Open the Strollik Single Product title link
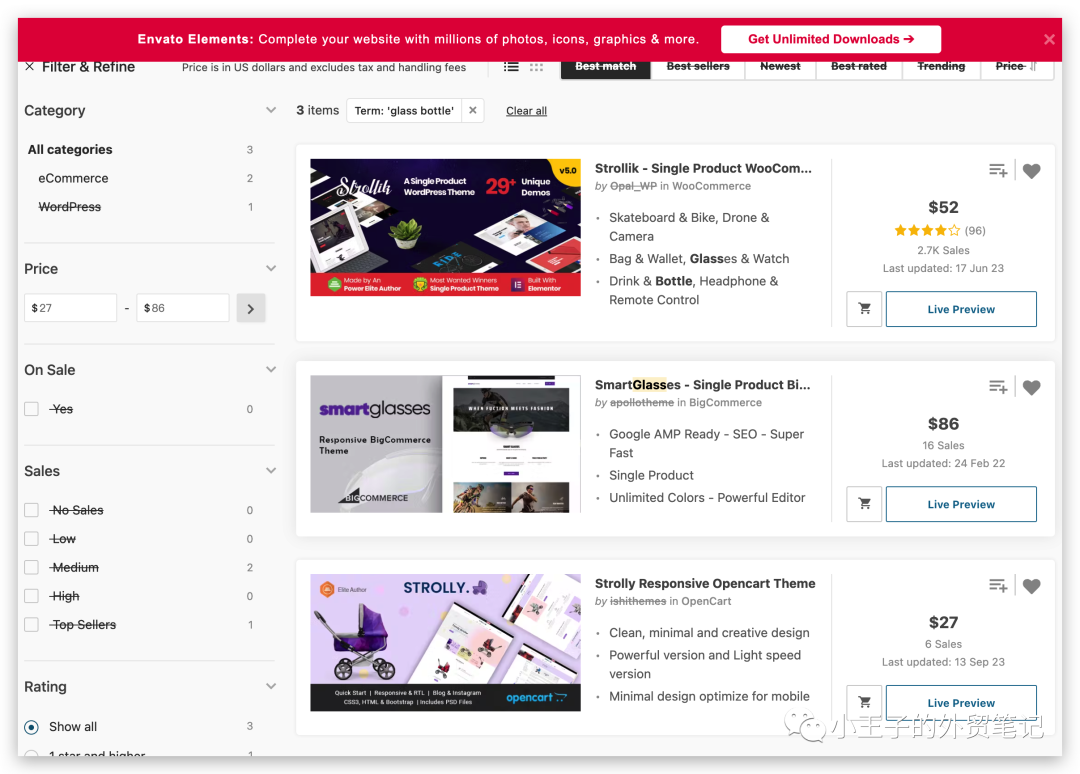 pyautogui.click(x=703, y=168)
